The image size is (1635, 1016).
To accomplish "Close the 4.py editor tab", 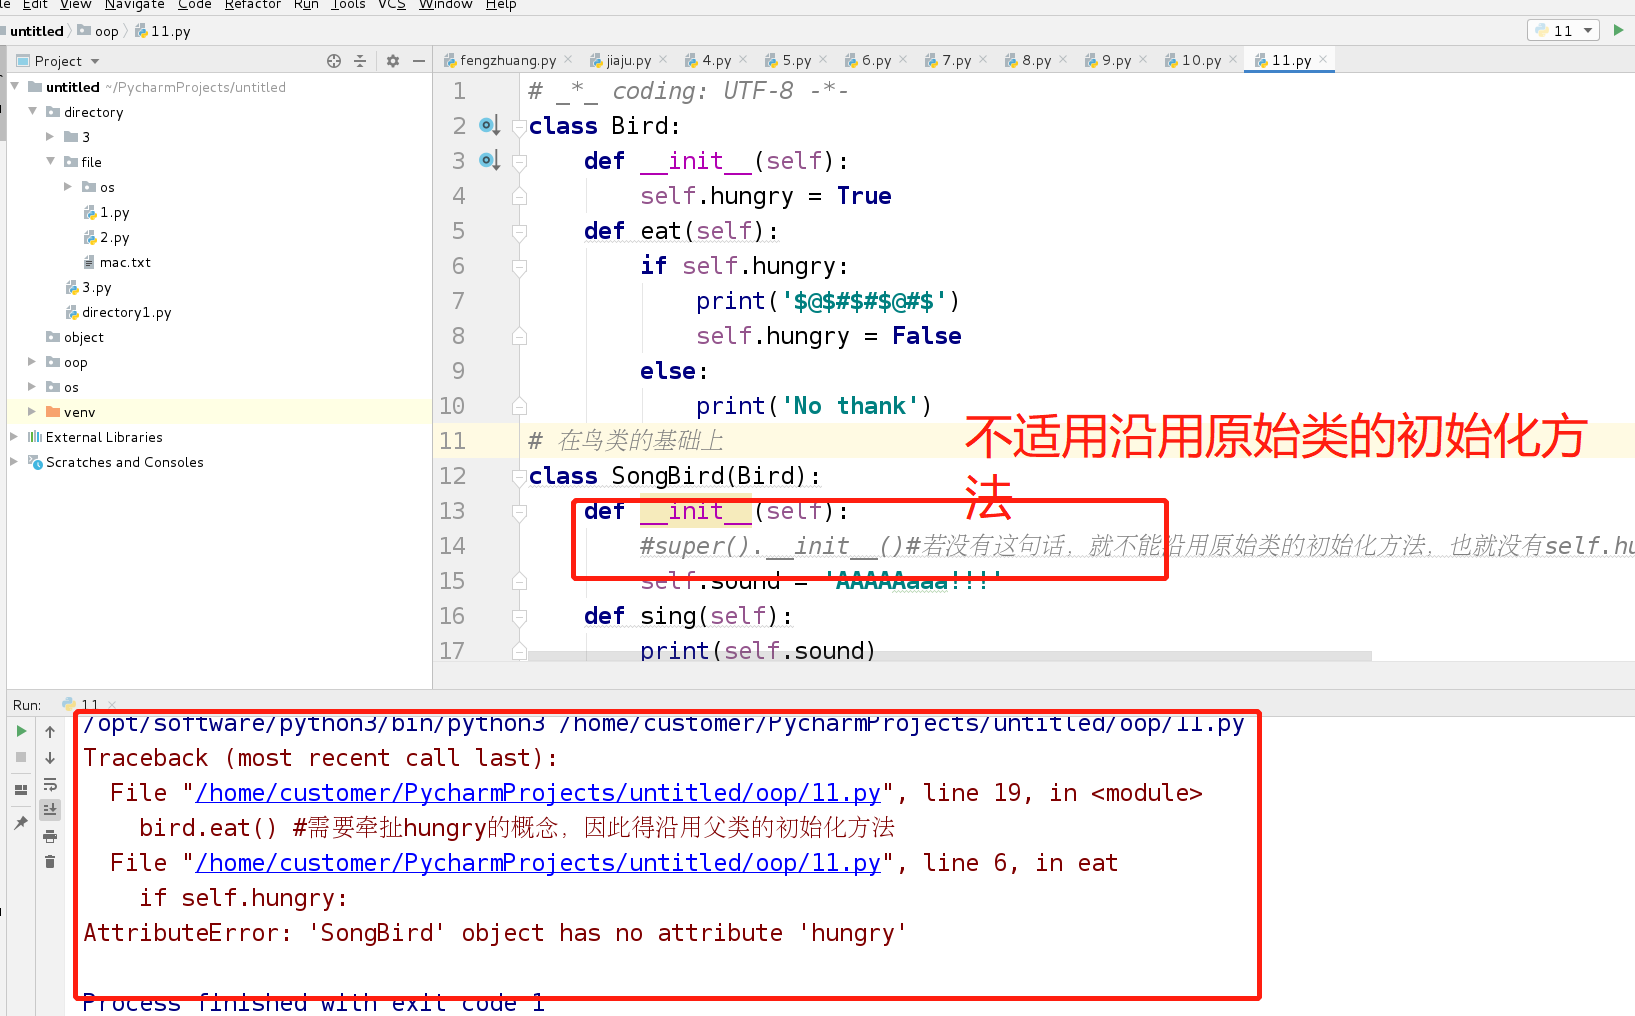I will [x=743, y=59].
